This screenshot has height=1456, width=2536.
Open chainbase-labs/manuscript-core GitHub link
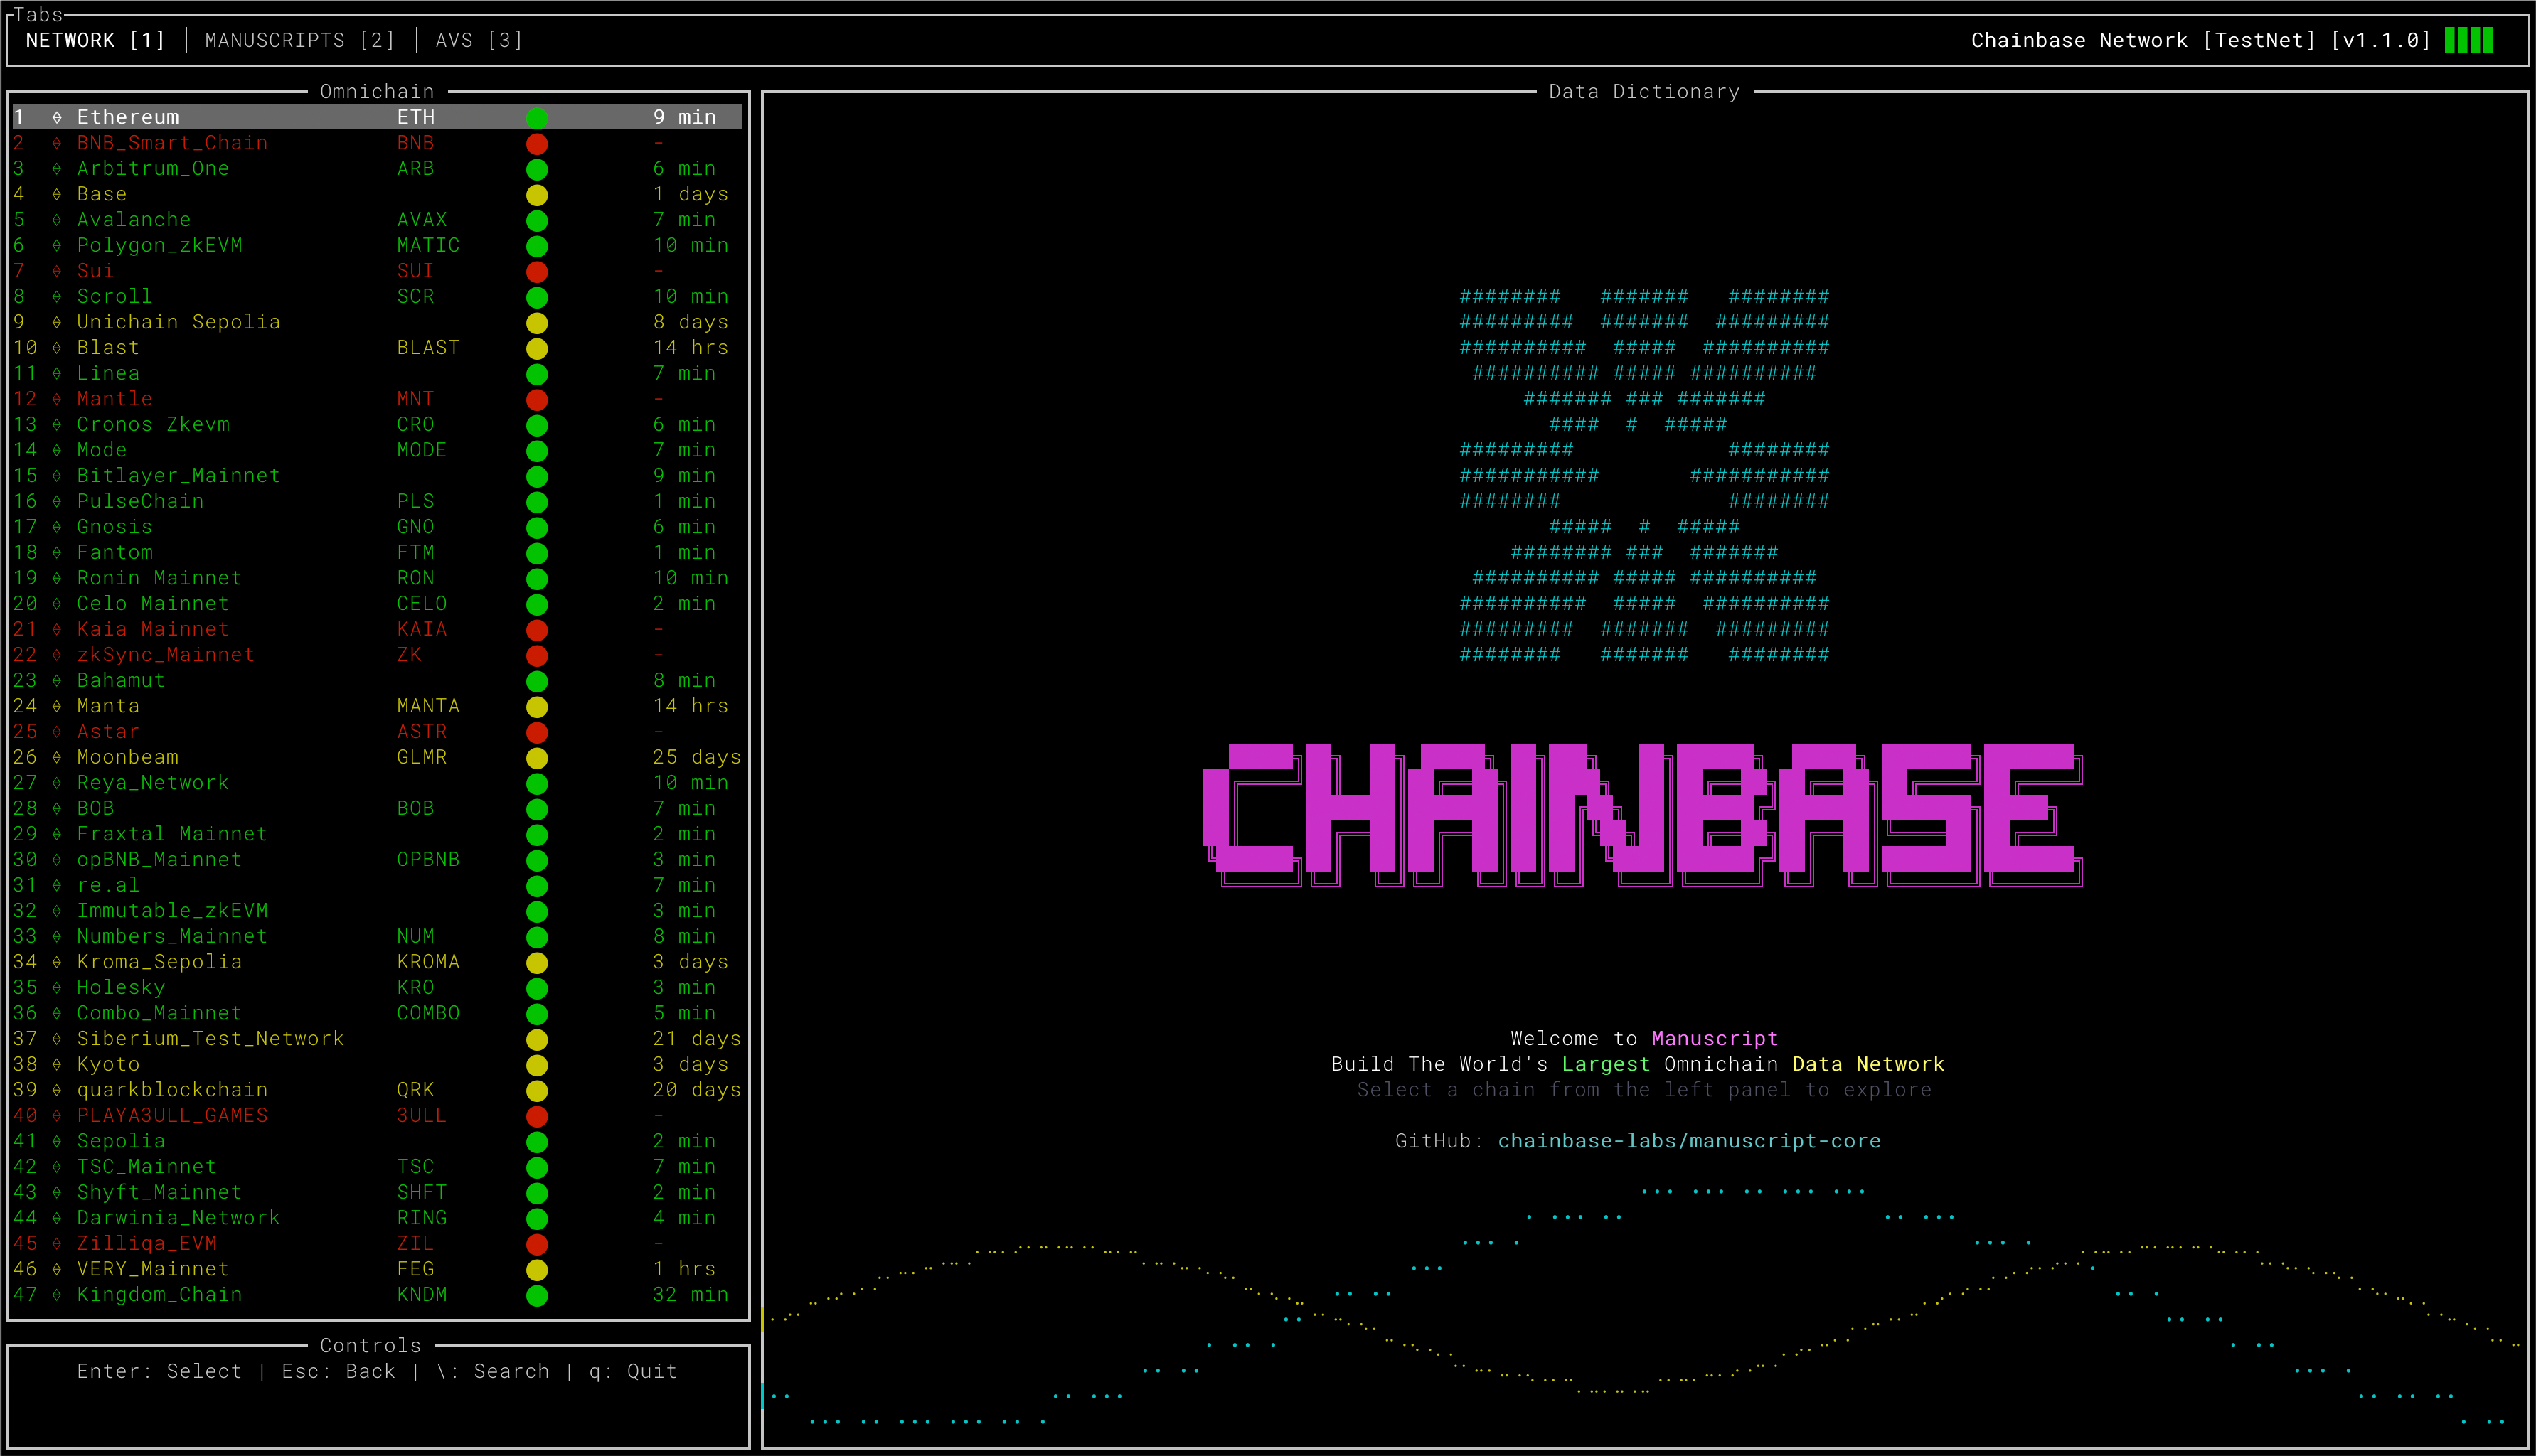coord(1689,1141)
